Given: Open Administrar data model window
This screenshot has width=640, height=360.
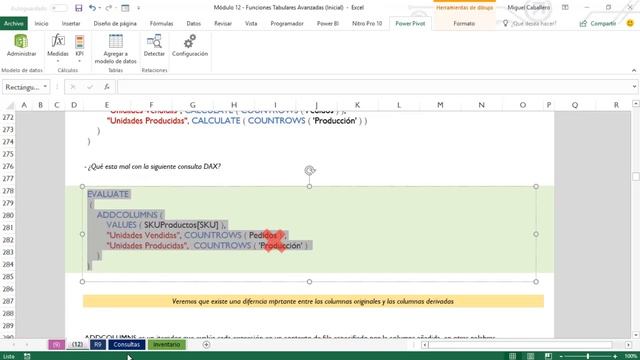Looking at the screenshot, I should [x=21, y=45].
